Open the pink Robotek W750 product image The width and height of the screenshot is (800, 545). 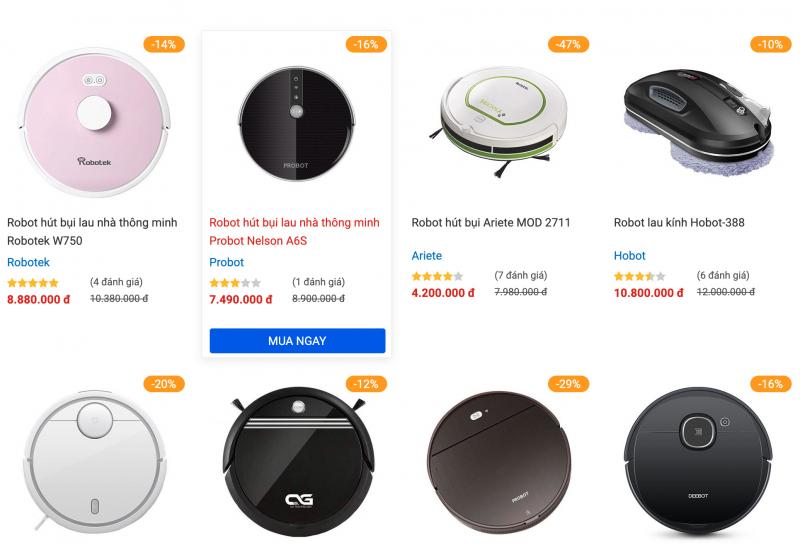click(94, 122)
